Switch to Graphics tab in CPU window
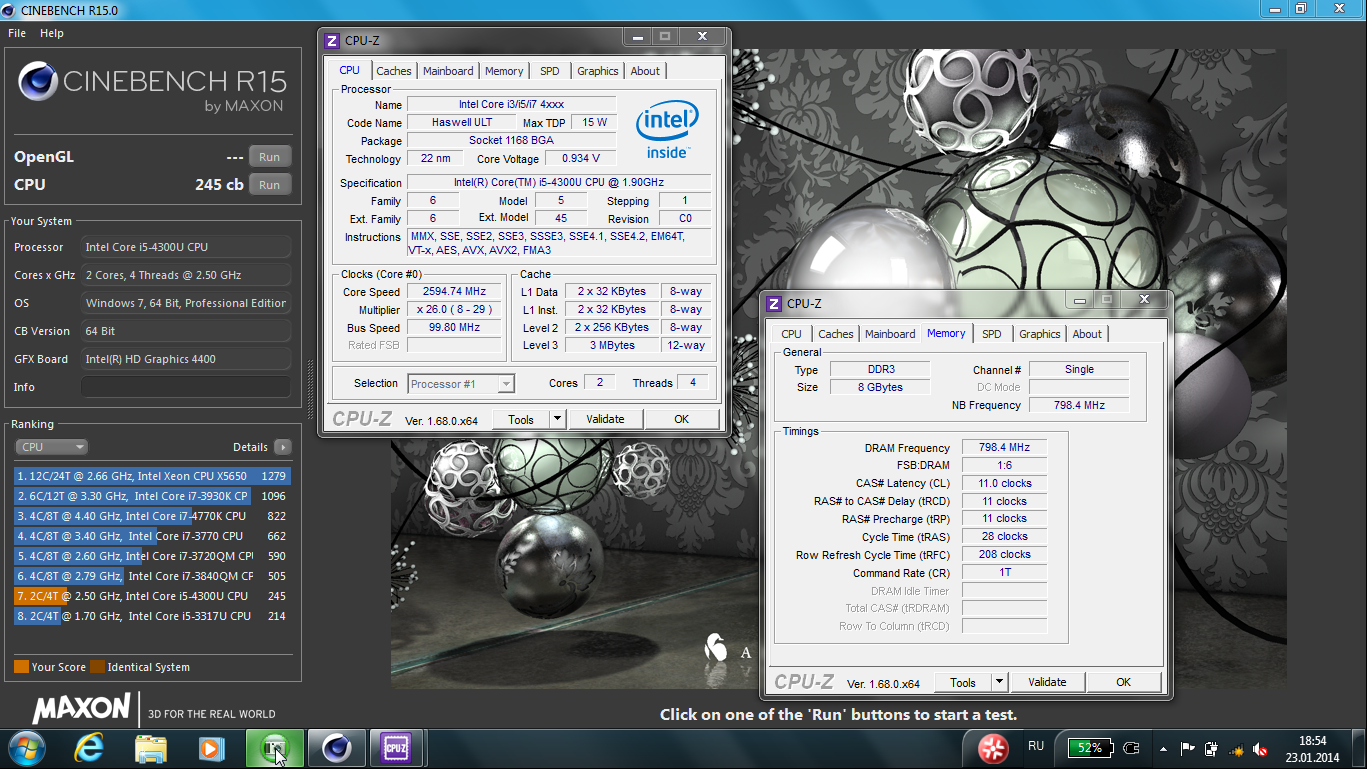 click(598, 71)
